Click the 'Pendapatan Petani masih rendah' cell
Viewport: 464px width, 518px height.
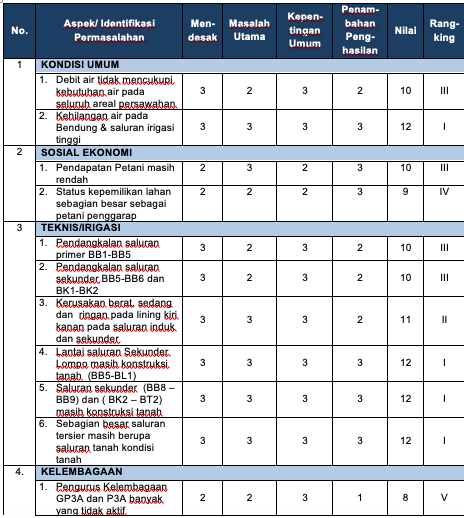point(109,173)
